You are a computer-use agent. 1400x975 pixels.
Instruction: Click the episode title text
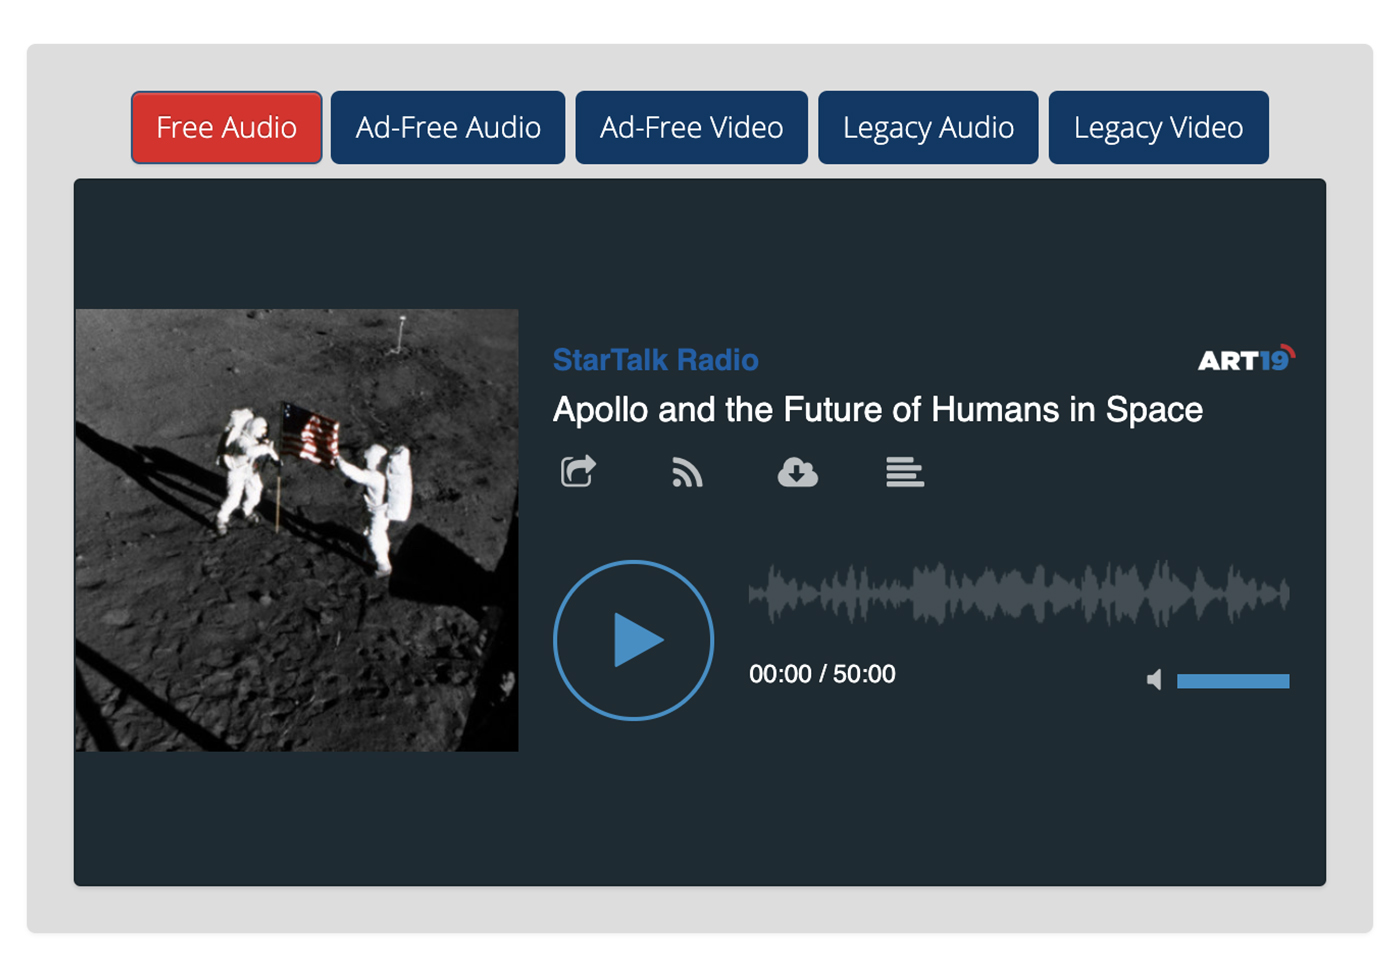pos(877,409)
